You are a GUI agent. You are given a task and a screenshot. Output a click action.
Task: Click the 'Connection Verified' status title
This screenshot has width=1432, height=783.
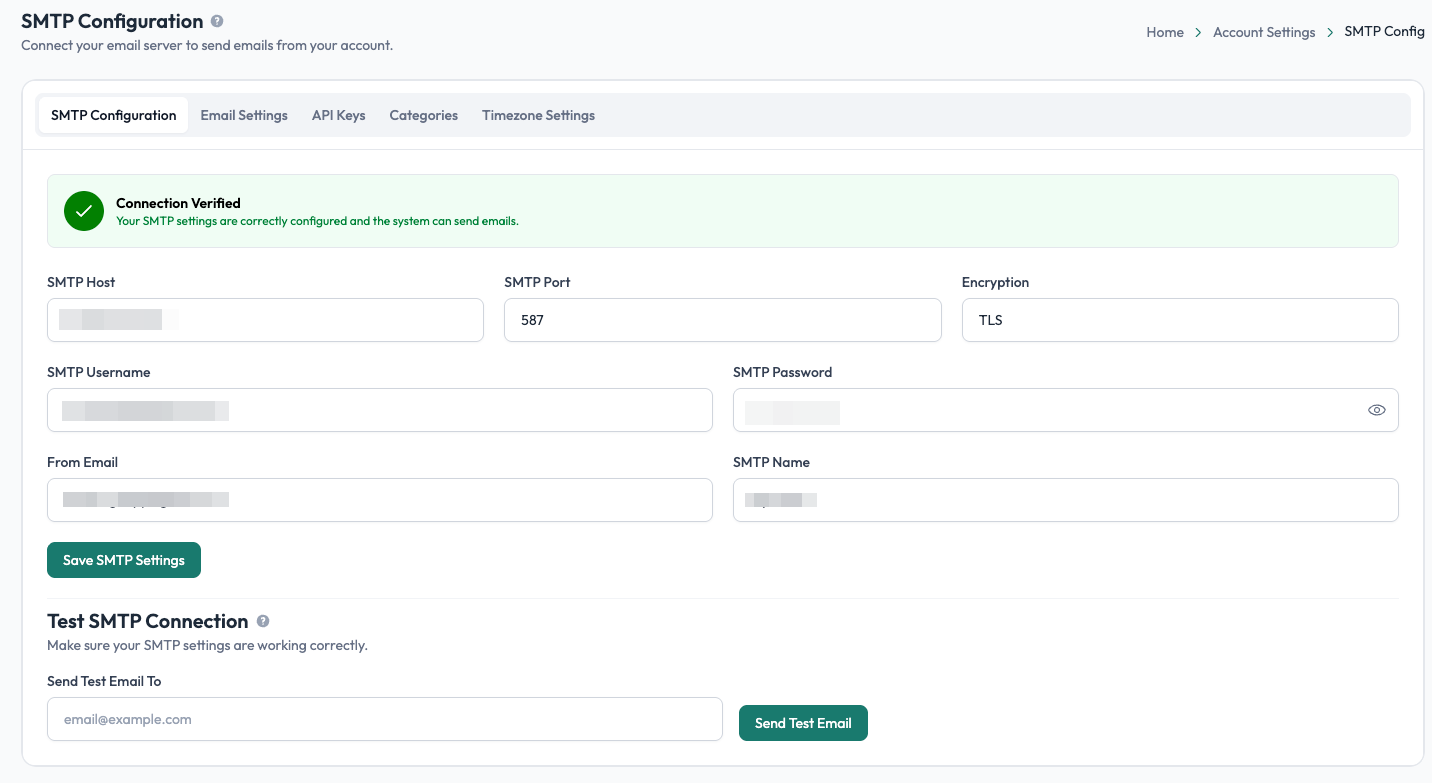178,203
